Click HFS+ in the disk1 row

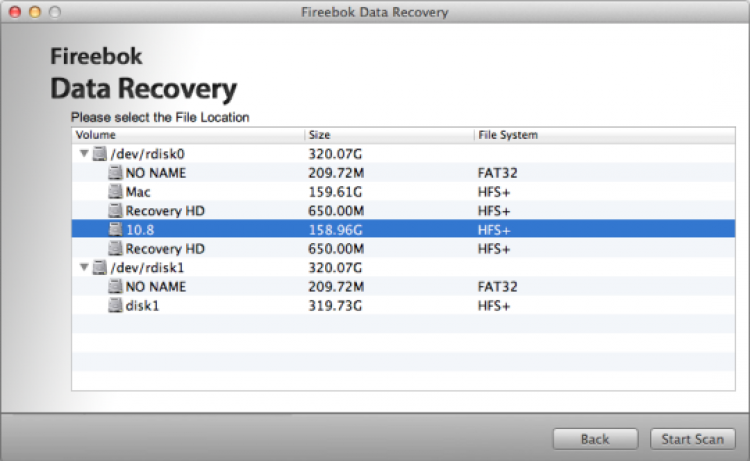(494, 306)
